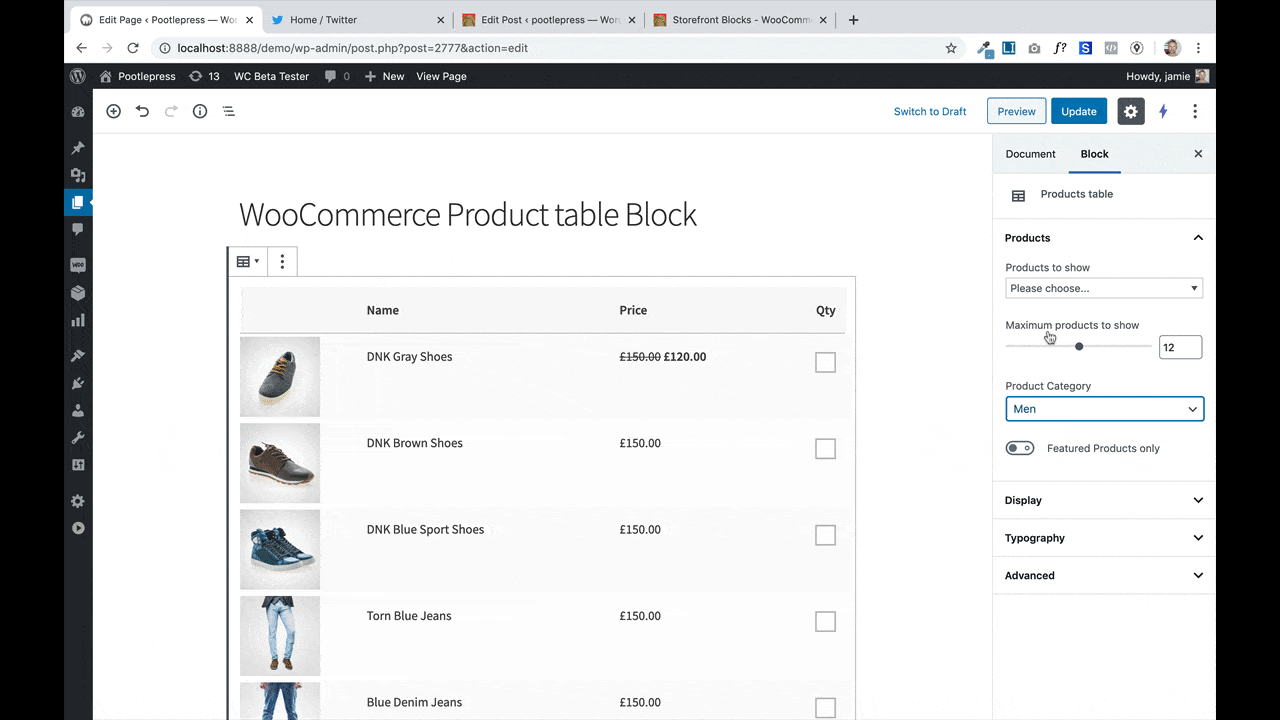The image size is (1280, 720).
Task: Open Product Category dropdown showing Men
Action: point(1104,409)
